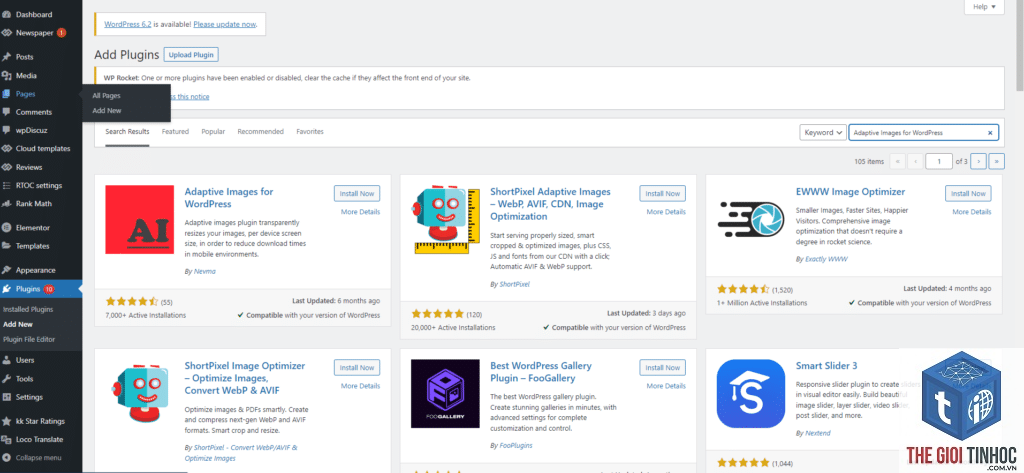This screenshot has width=1024, height=473.
Task: Click the Users icon in sidebar
Action: point(7,359)
